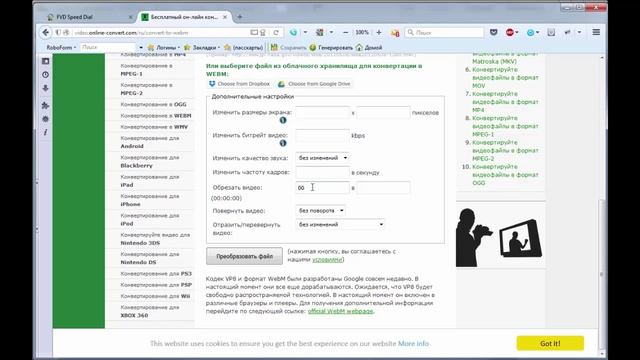This screenshot has width=640, height=360.
Task: Open the official WebM webpage link
Action: [x=340, y=311]
